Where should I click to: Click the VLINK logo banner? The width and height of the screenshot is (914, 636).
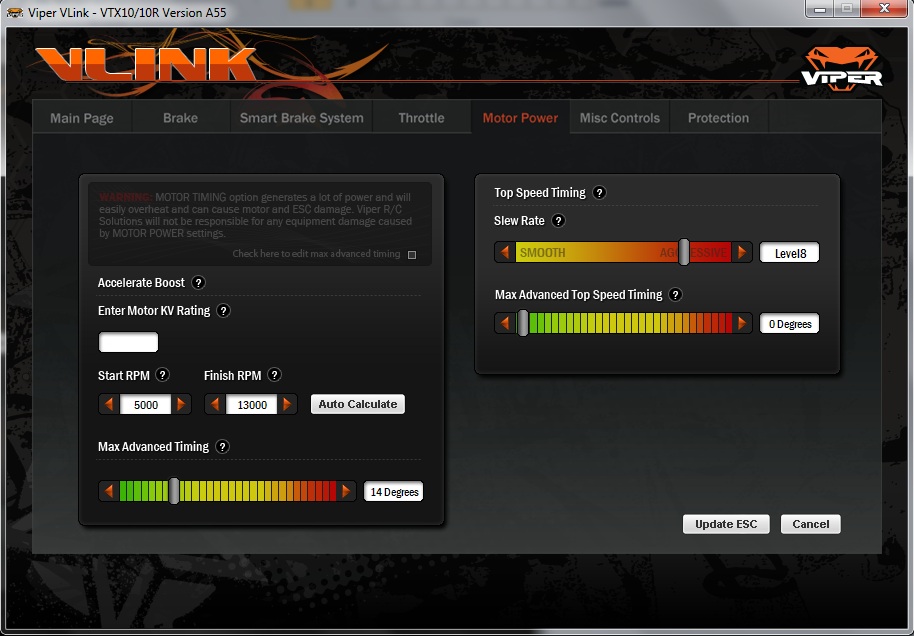(x=146, y=63)
